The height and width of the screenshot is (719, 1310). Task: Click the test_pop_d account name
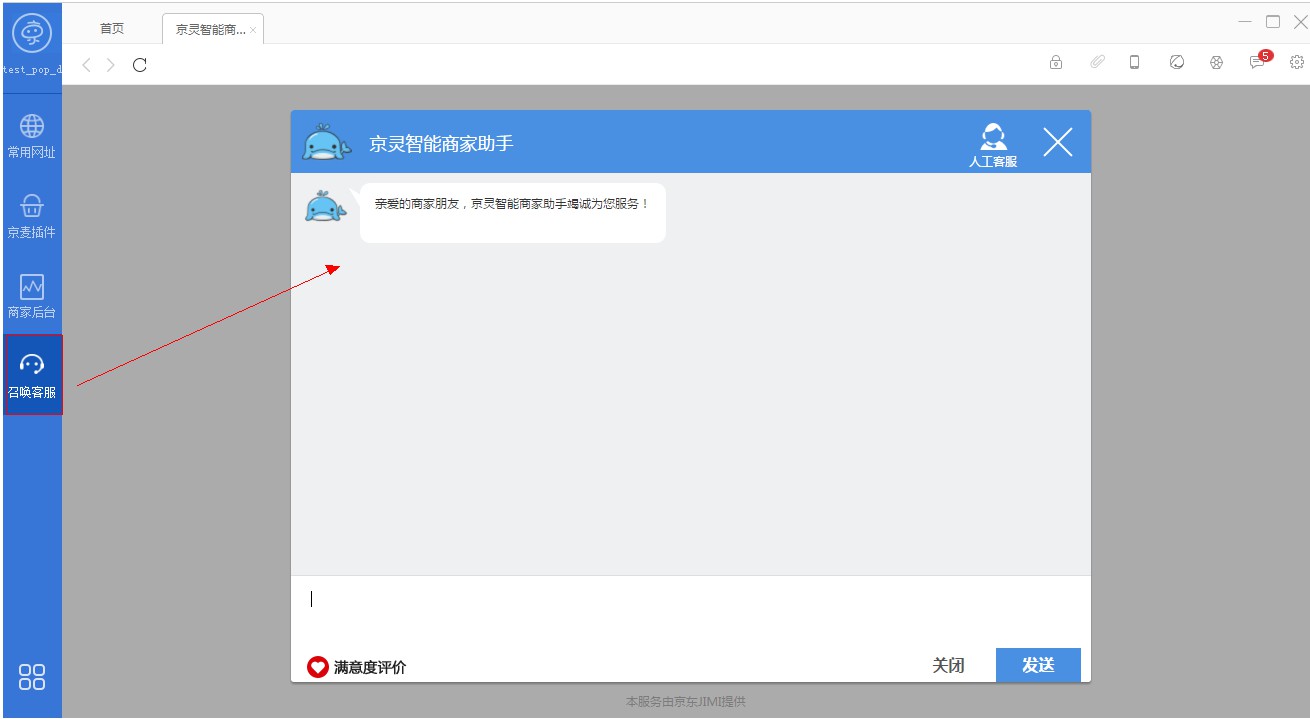[32, 69]
